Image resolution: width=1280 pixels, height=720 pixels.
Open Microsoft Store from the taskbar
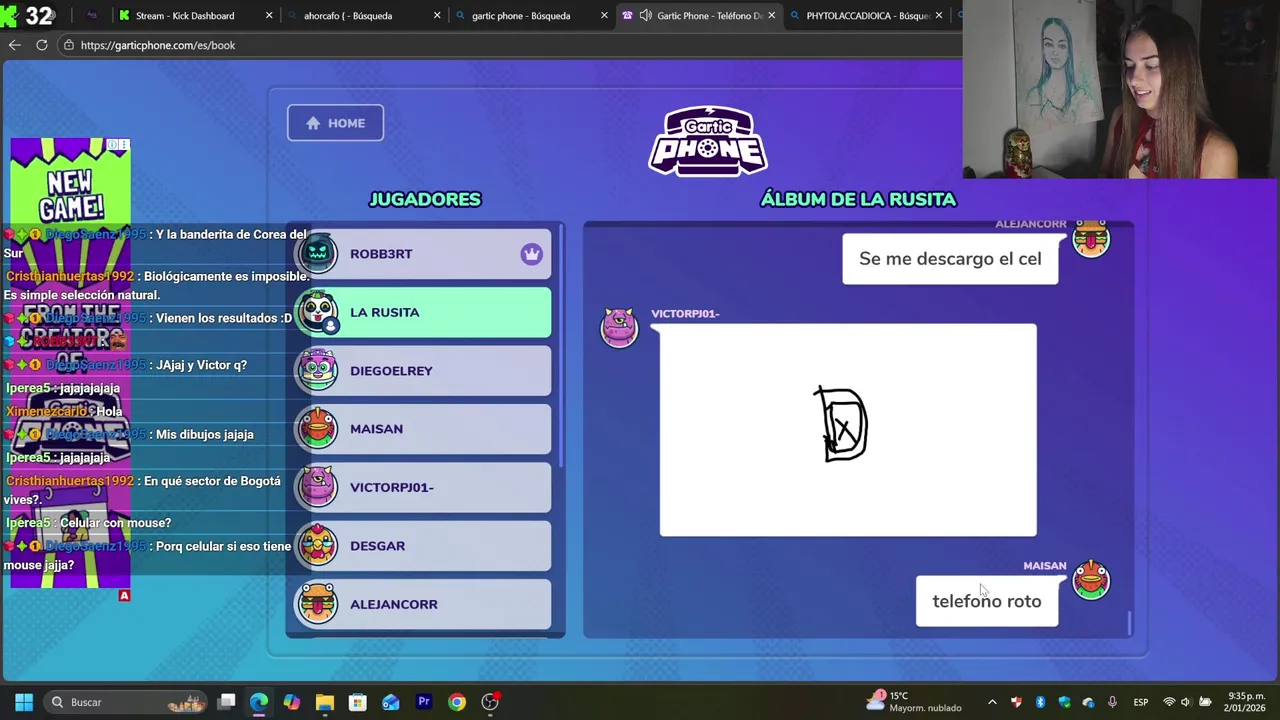coord(357,702)
